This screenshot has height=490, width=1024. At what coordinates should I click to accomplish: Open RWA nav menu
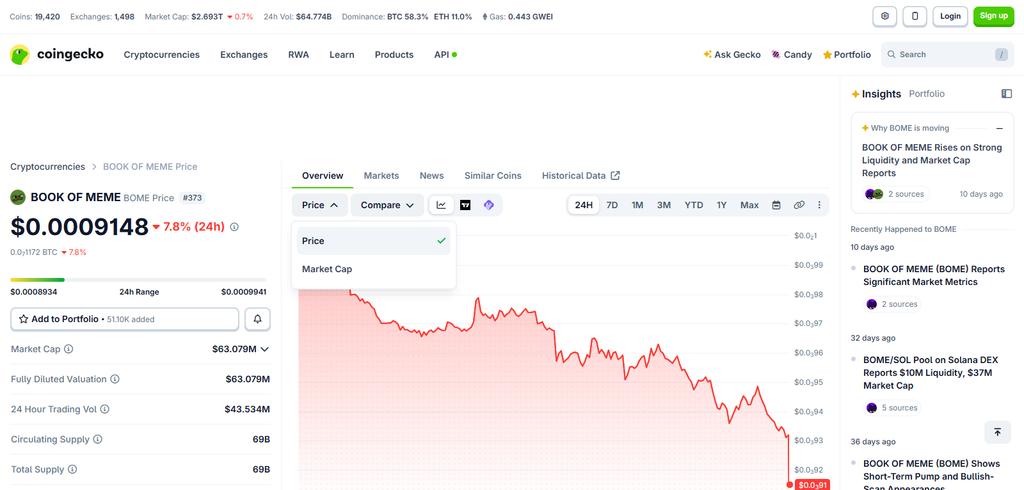(298, 55)
